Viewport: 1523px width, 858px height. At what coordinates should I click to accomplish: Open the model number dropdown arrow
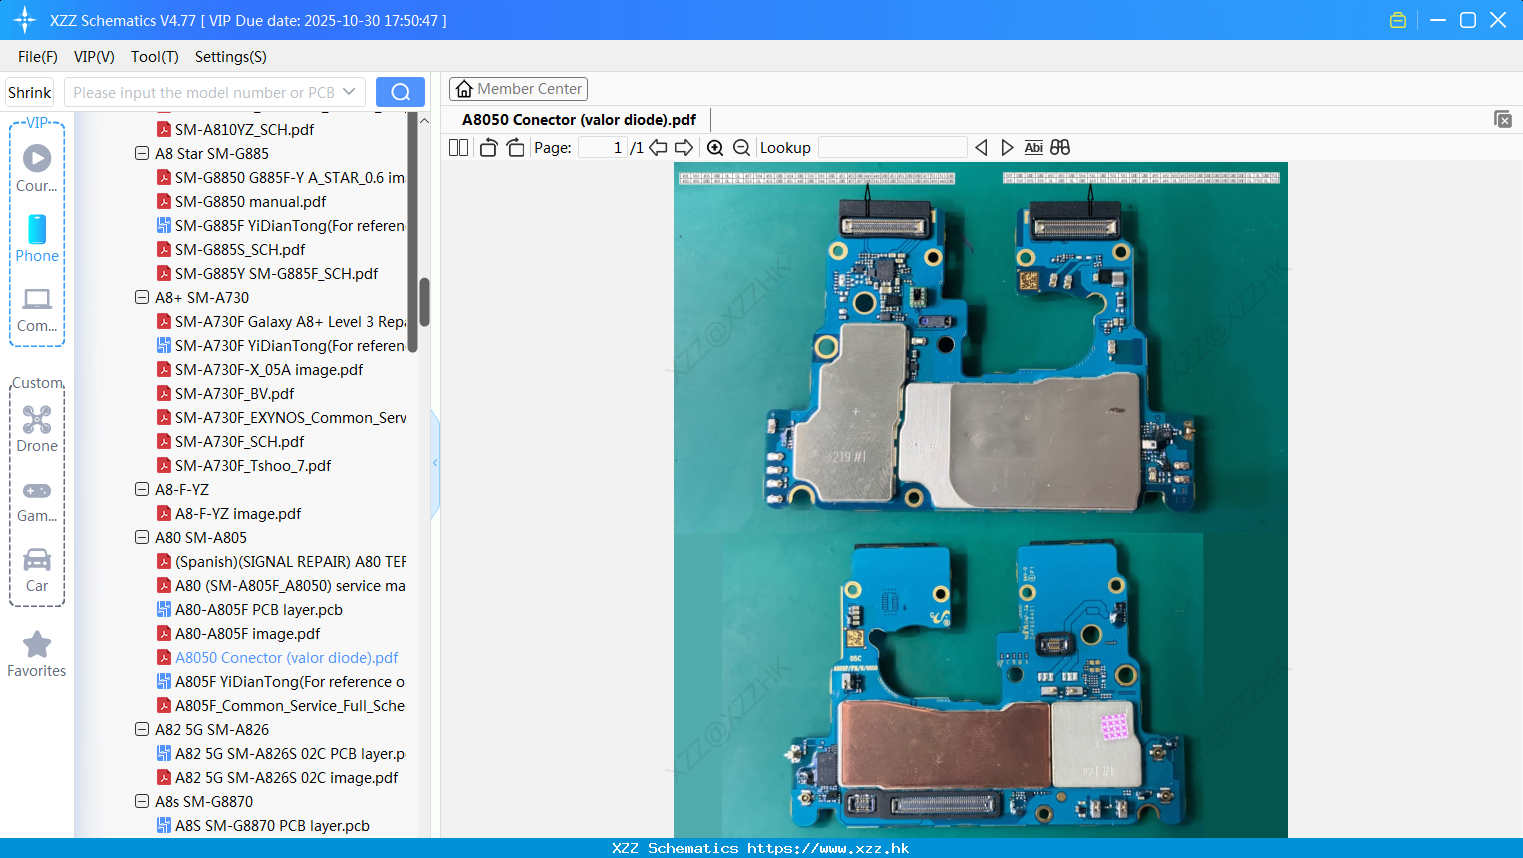click(x=349, y=92)
